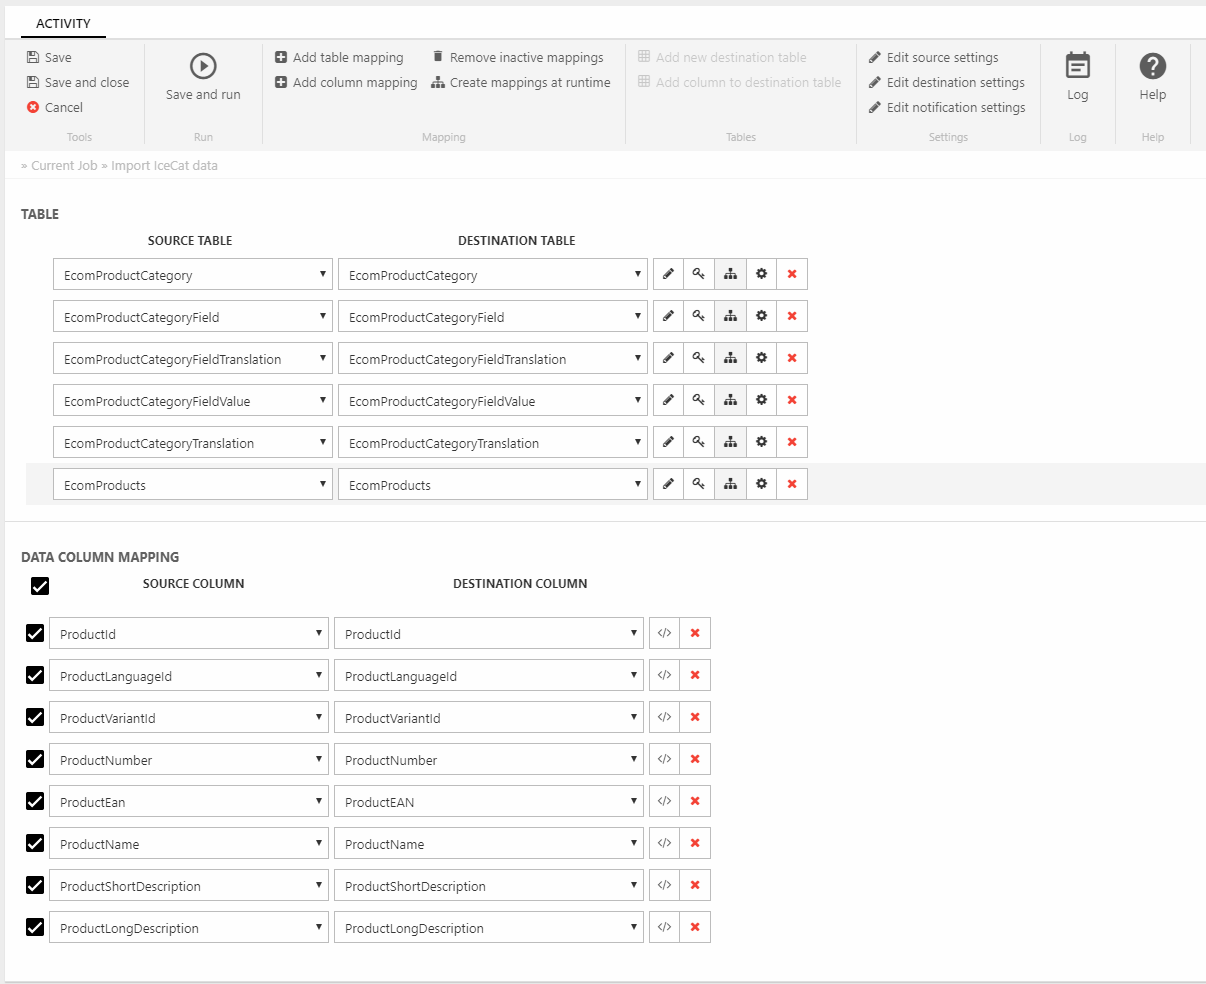Toggle the select-all column mappings checkbox
1206x984 pixels.
40,586
